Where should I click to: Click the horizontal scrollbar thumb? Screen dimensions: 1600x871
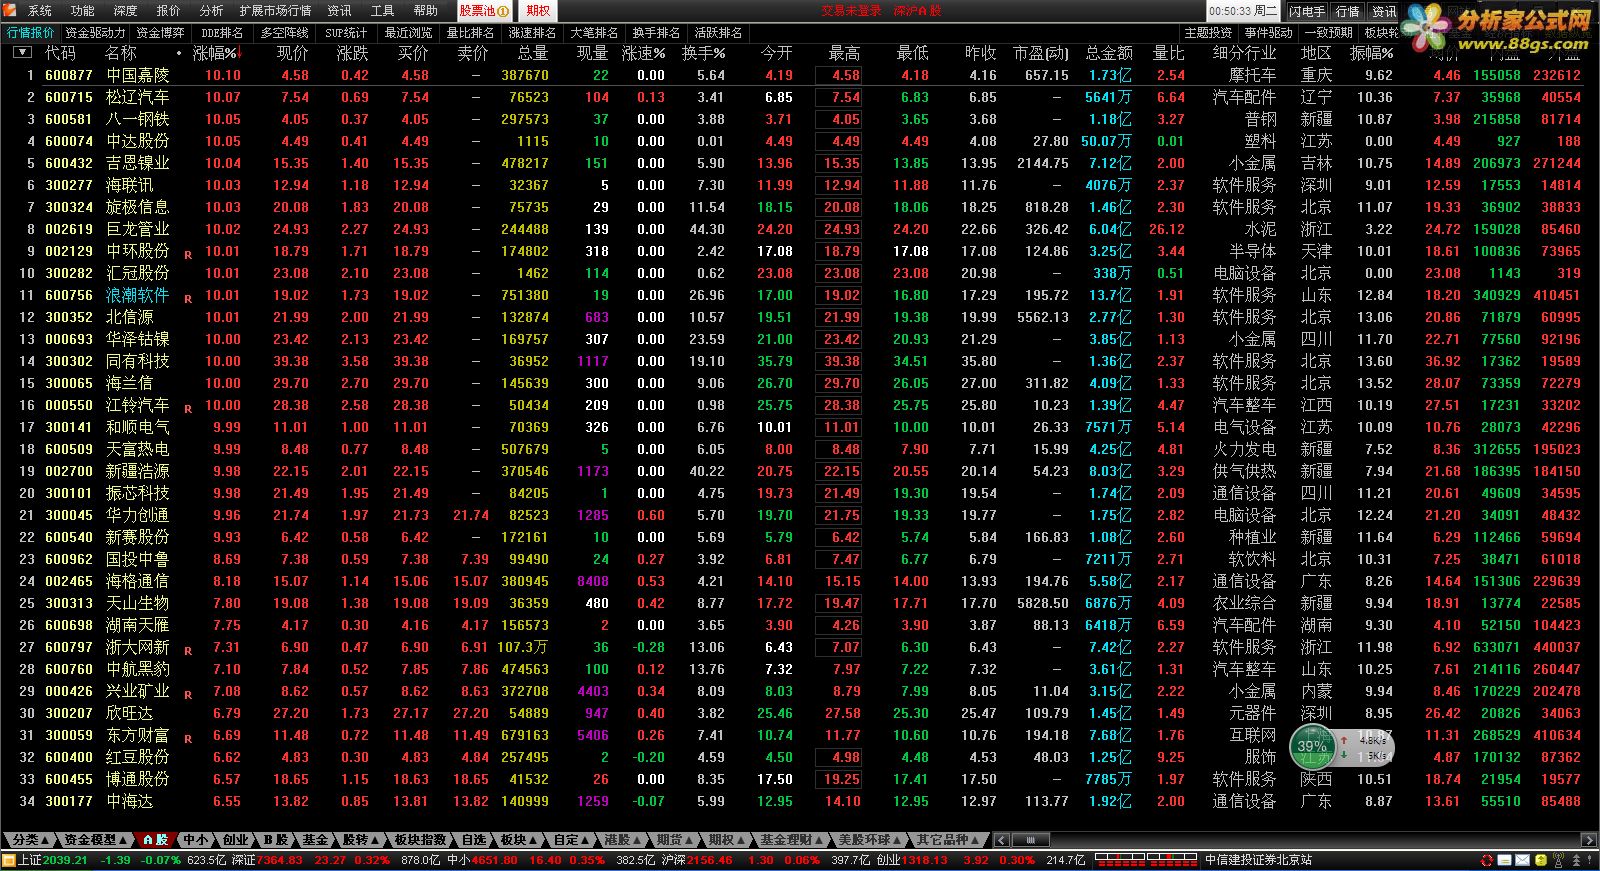(x=1030, y=840)
